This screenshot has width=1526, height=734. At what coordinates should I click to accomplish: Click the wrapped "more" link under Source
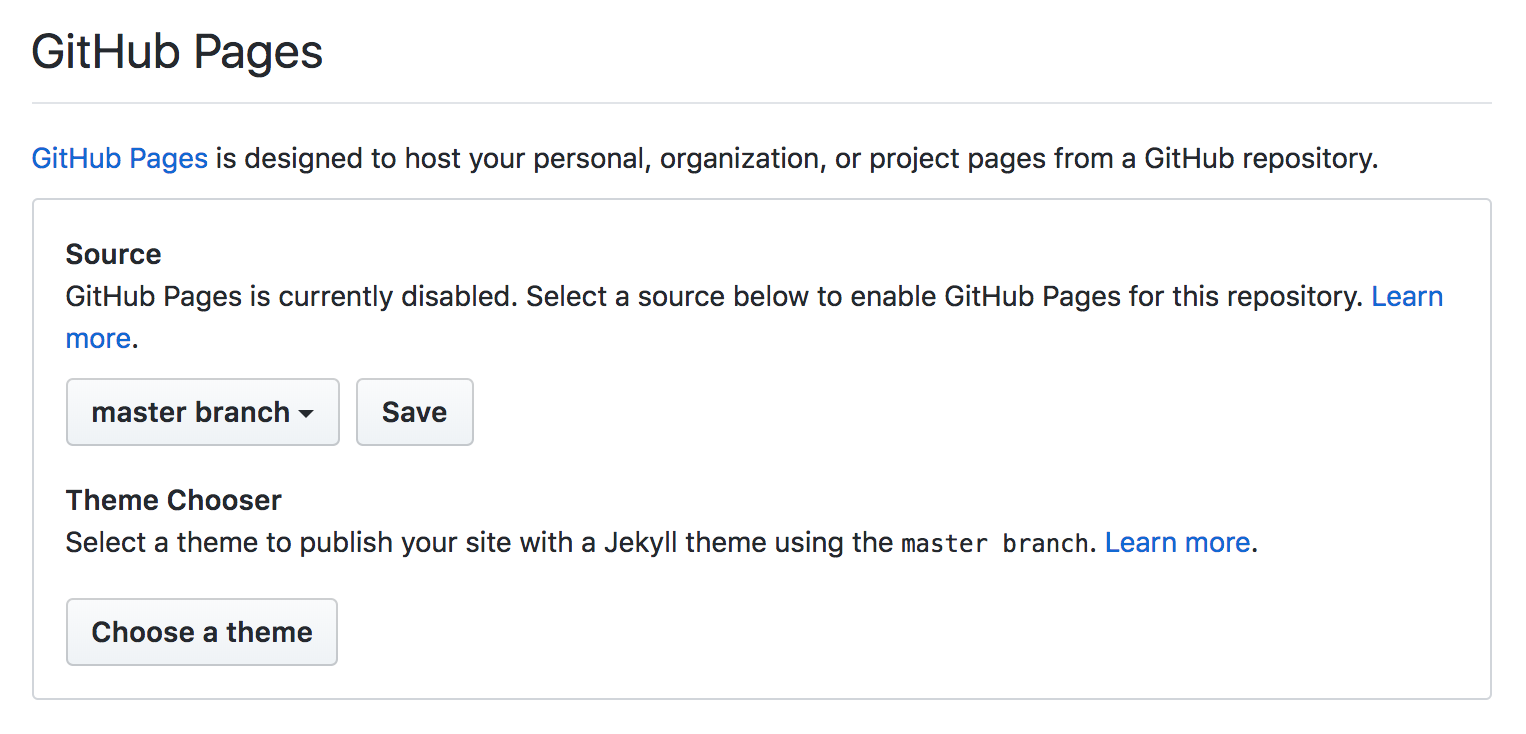(x=98, y=339)
